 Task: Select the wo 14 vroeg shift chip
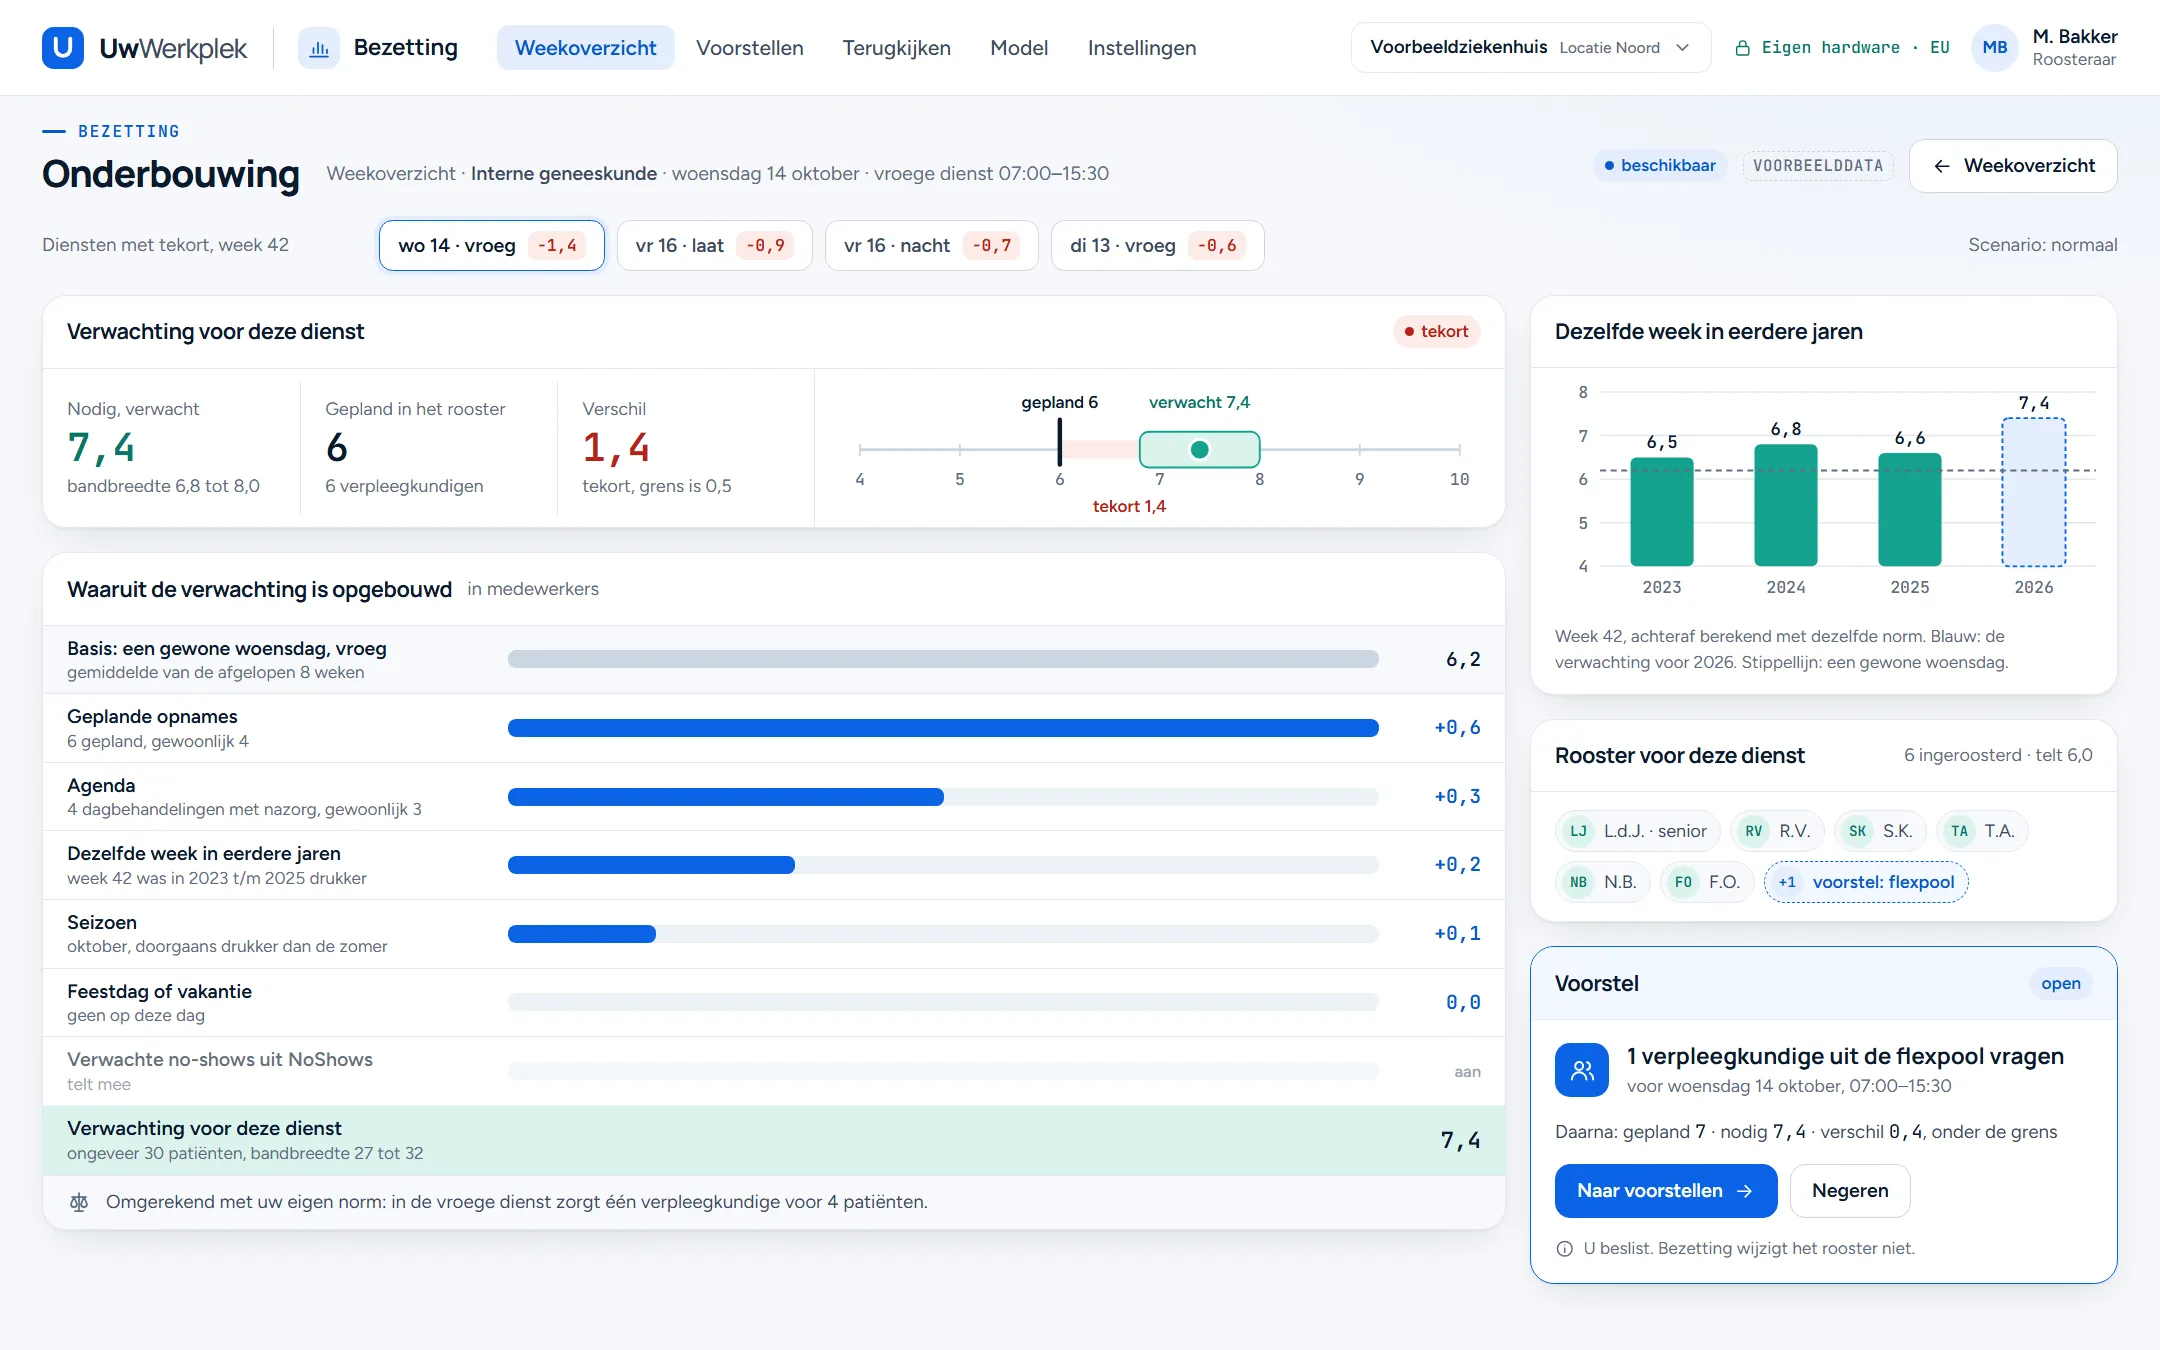(491, 245)
